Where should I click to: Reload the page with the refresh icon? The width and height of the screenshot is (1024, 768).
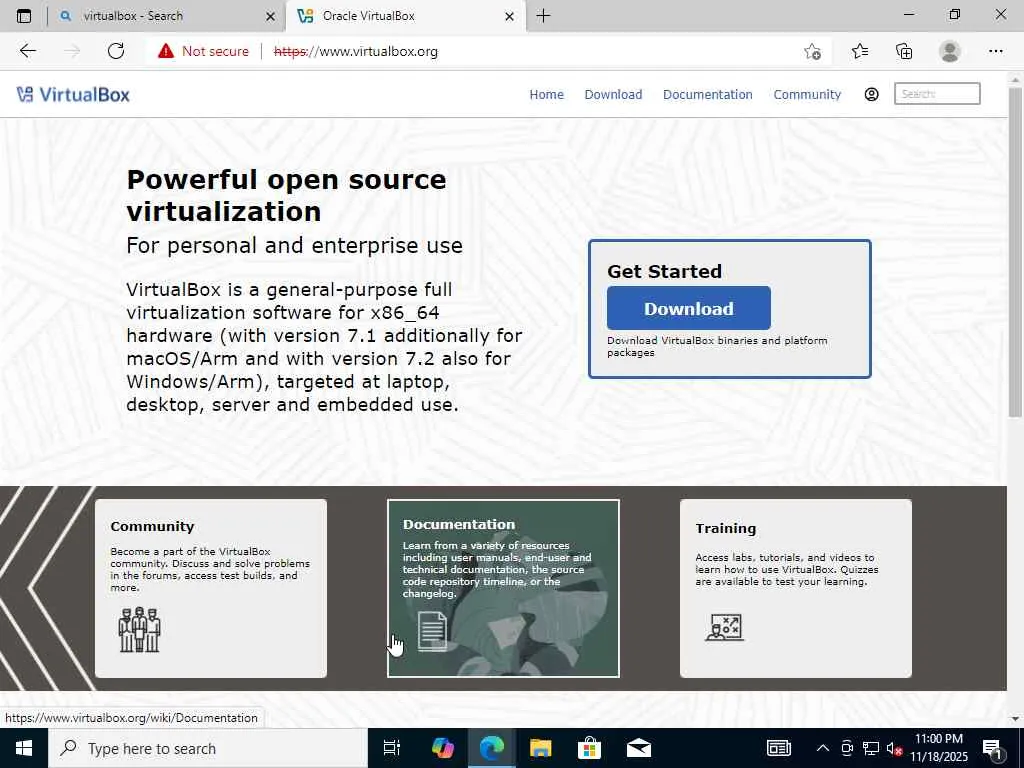tap(116, 51)
